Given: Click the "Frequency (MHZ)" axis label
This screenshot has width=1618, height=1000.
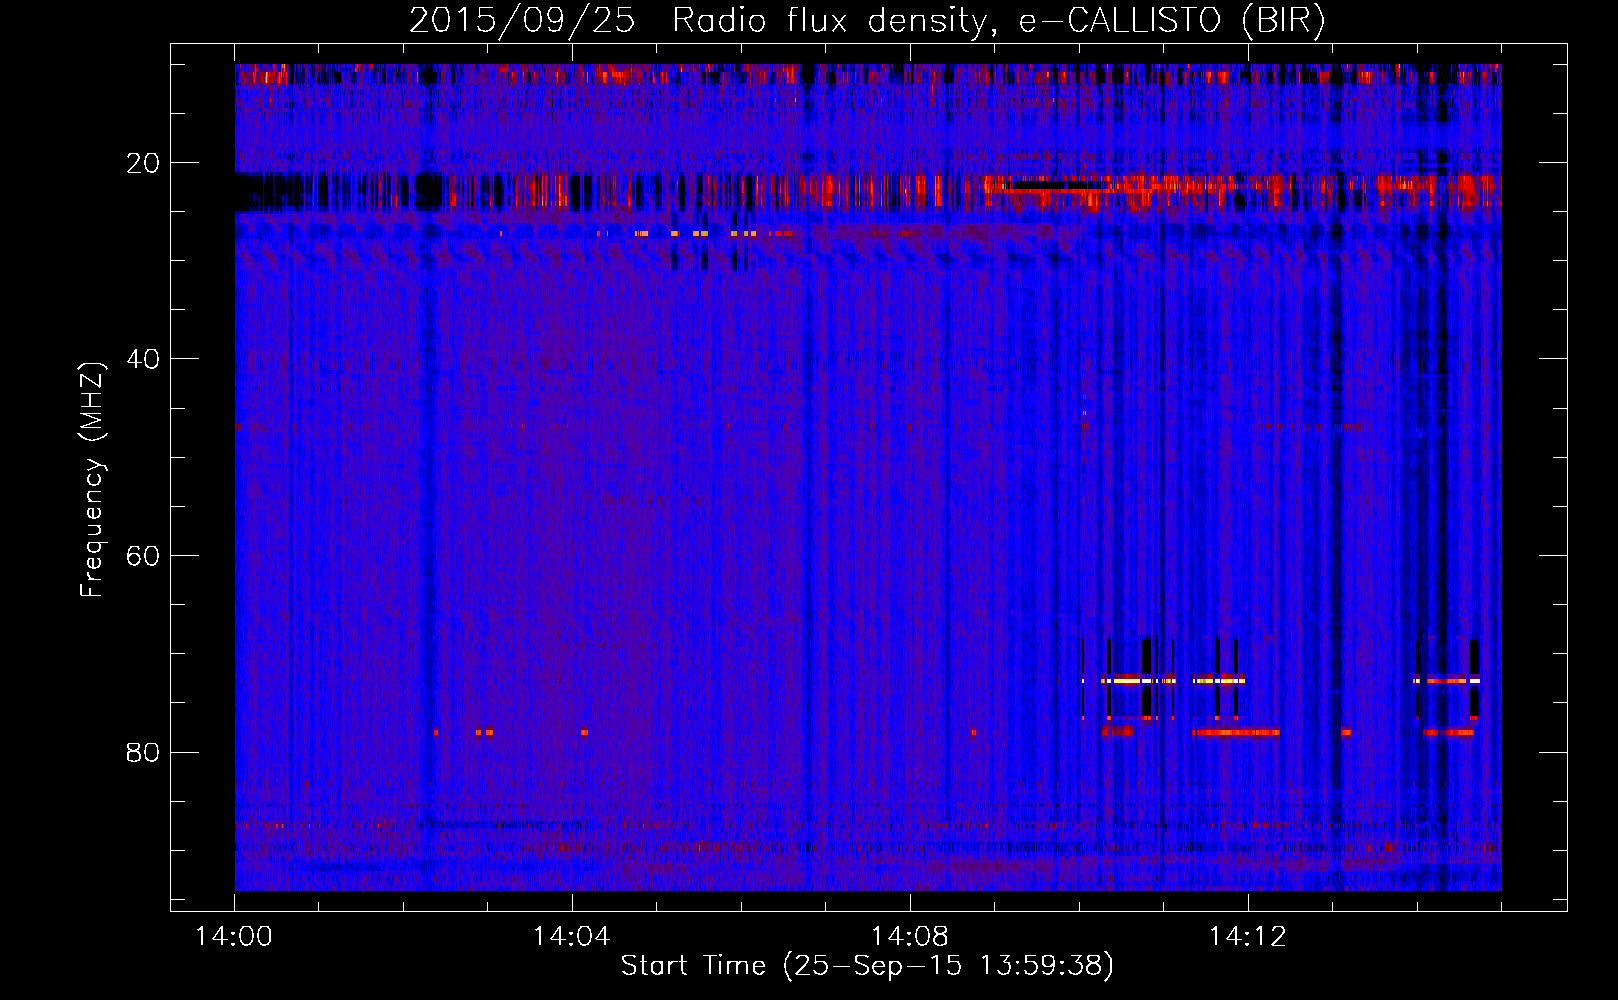Looking at the screenshot, I should coord(91,480).
